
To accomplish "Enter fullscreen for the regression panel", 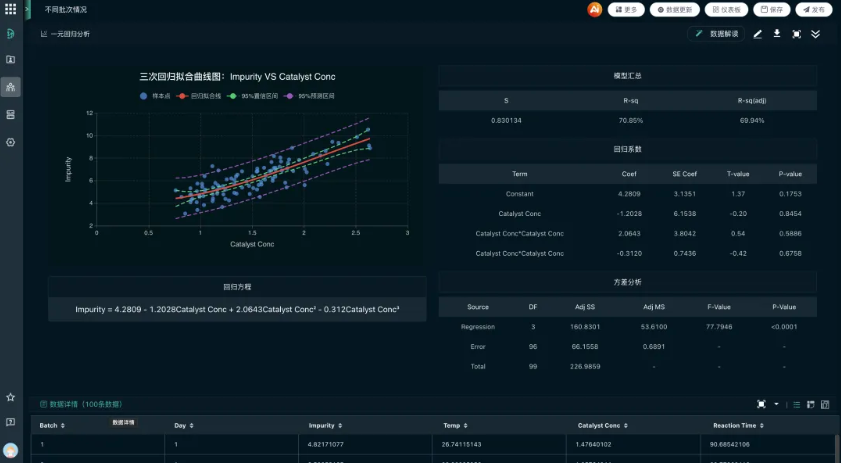I will (x=797, y=34).
